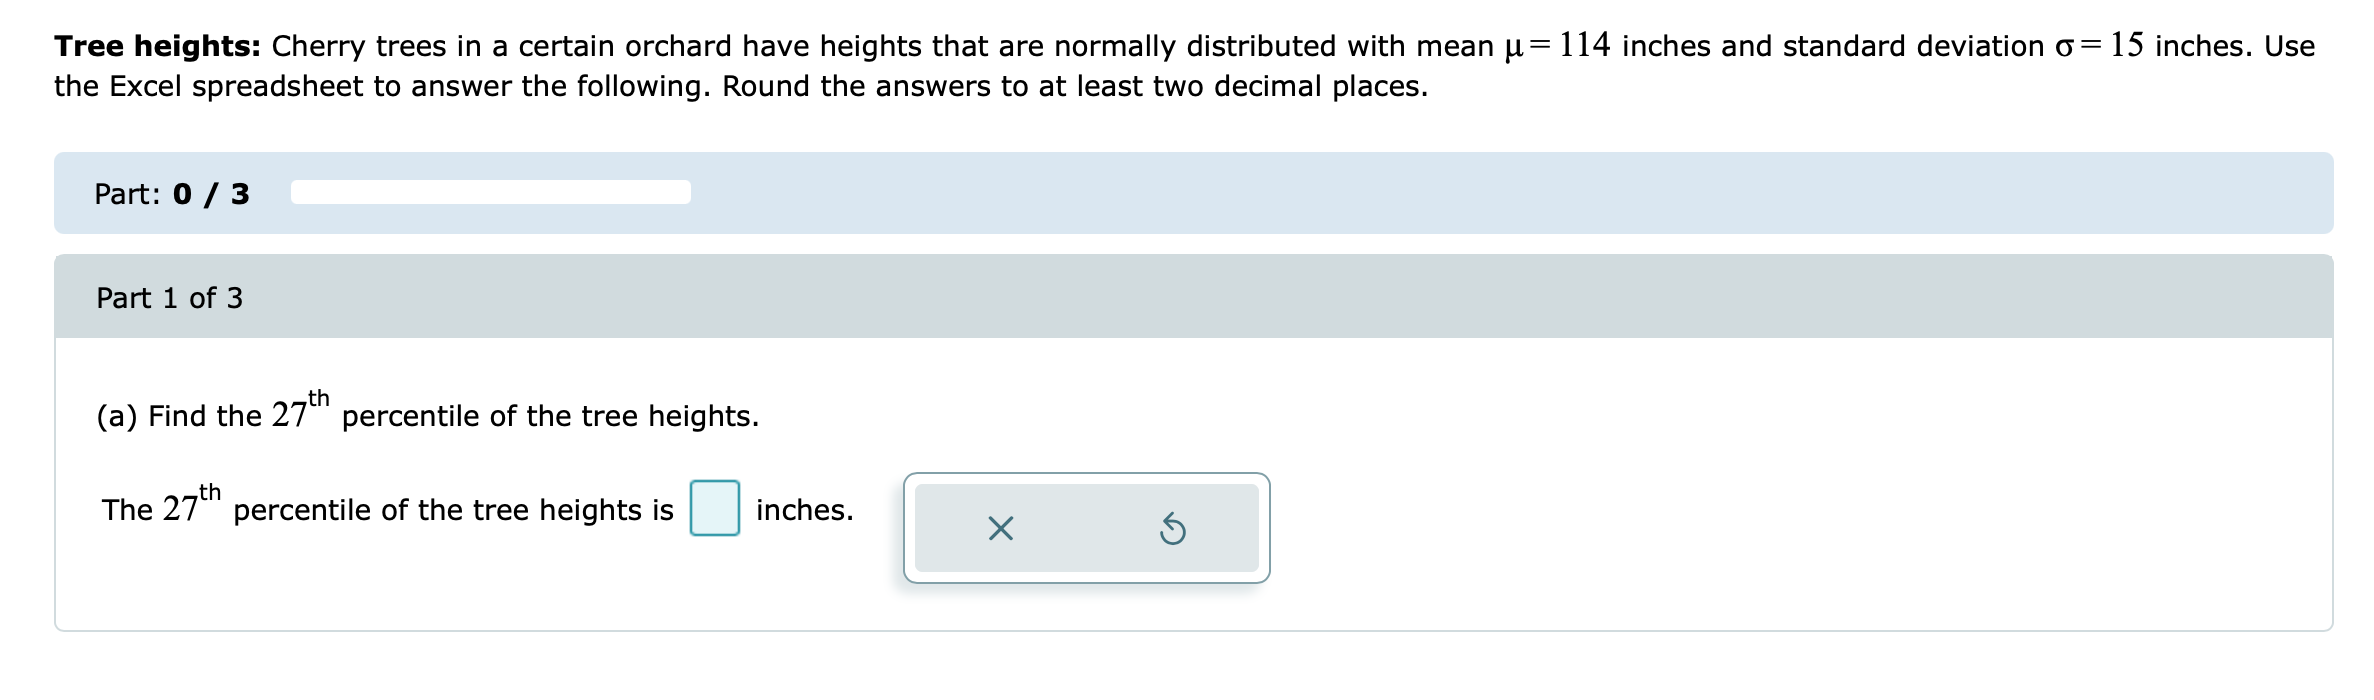The width and height of the screenshot is (2374, 700).
Task: Focus the blue-outlined answer box for inches
Action: [714, 510]
